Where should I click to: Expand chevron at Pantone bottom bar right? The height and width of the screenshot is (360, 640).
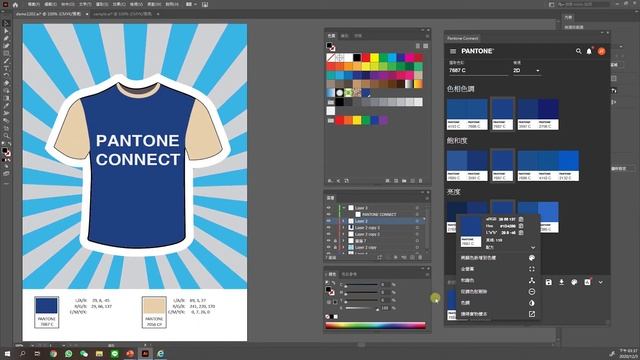click(600, 282)
